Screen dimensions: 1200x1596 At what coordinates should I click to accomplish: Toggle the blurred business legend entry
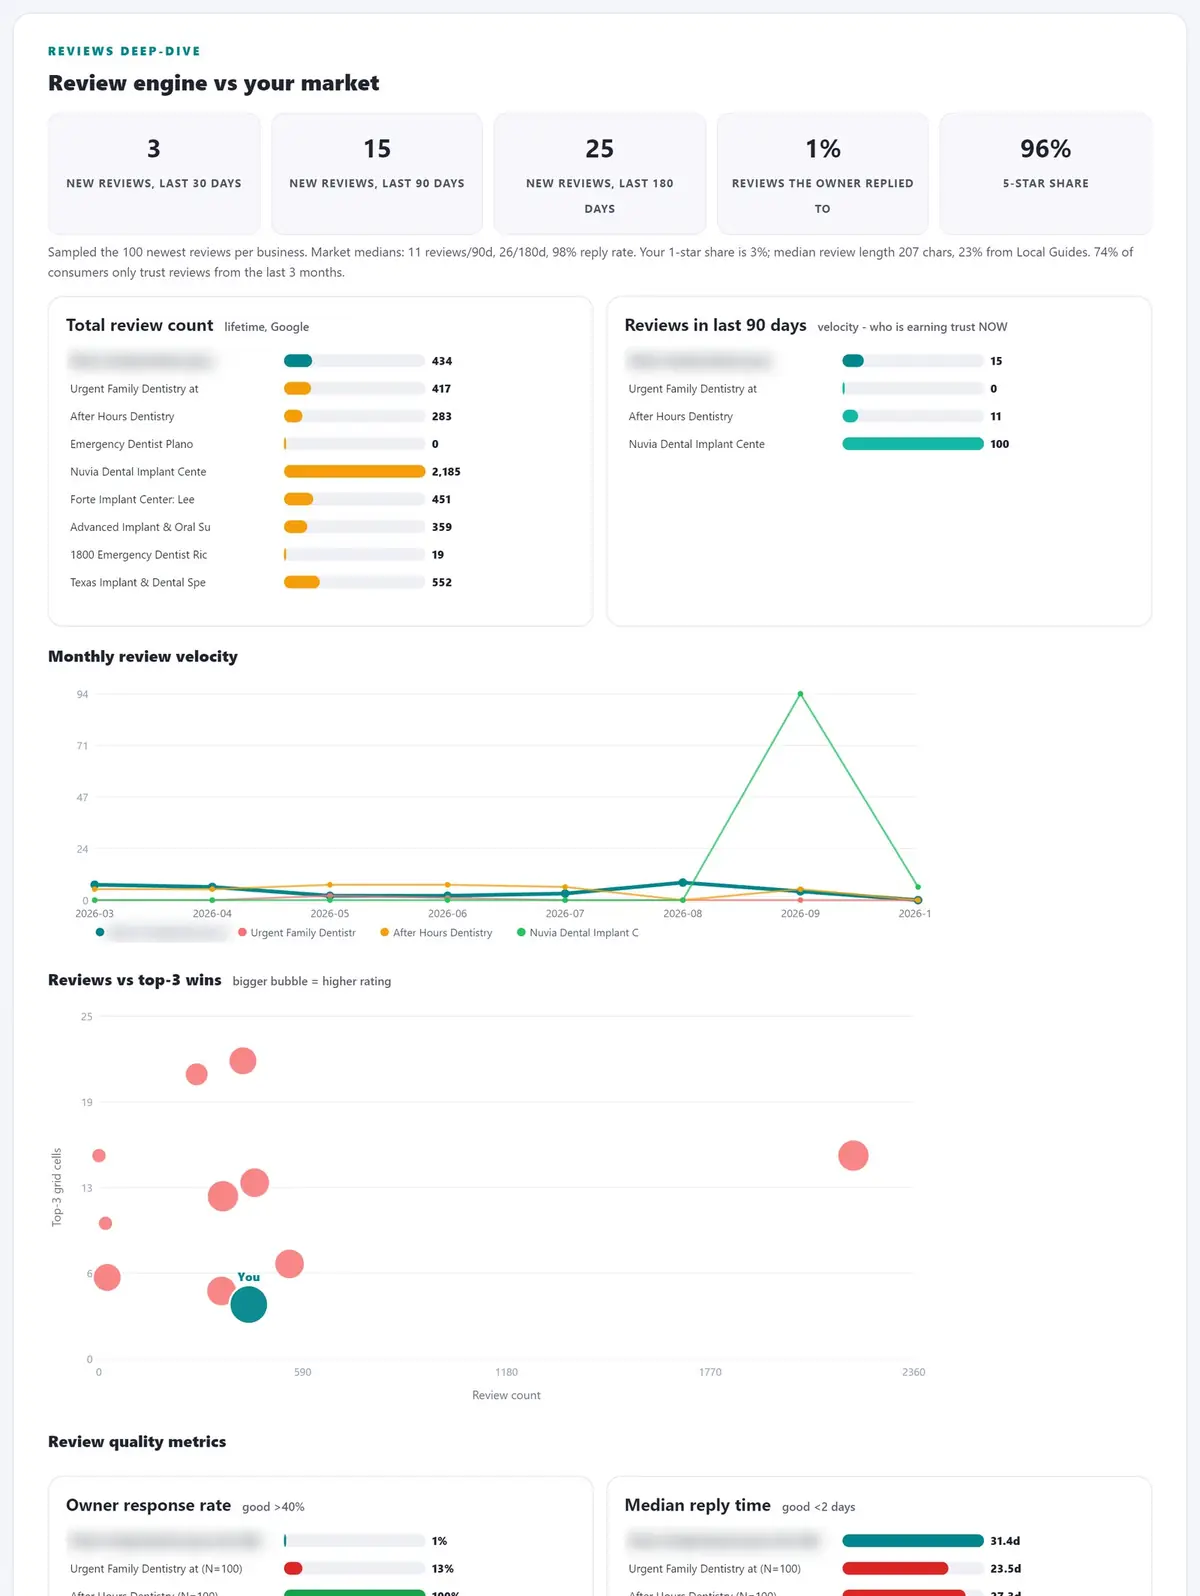click(162, 933)
